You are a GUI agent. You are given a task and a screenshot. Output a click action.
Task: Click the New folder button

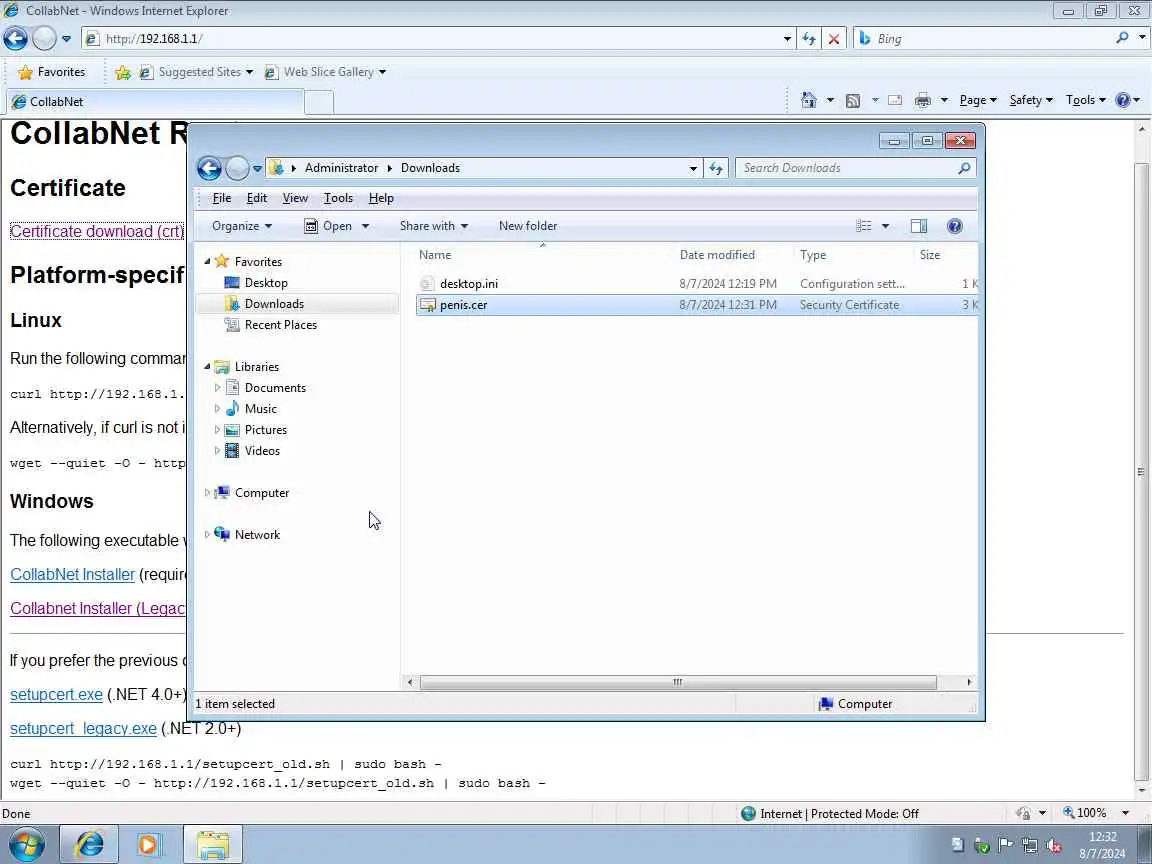click(528, 226)
